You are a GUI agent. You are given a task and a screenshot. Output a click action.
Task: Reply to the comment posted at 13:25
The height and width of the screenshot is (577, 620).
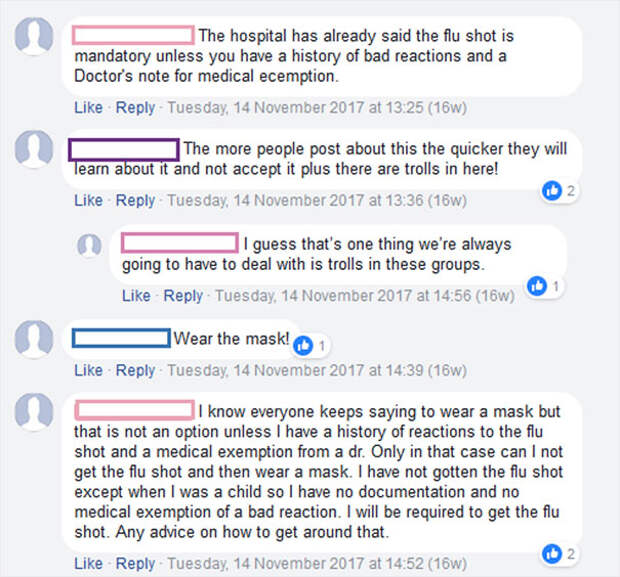135,108
